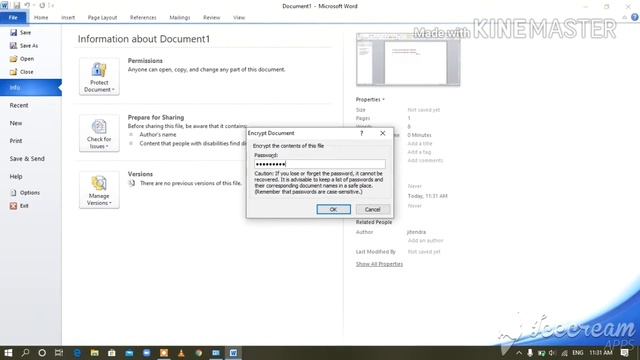Launch Microsoft Edge from the taskbar
640x360 pixels.
pos(77,353)
